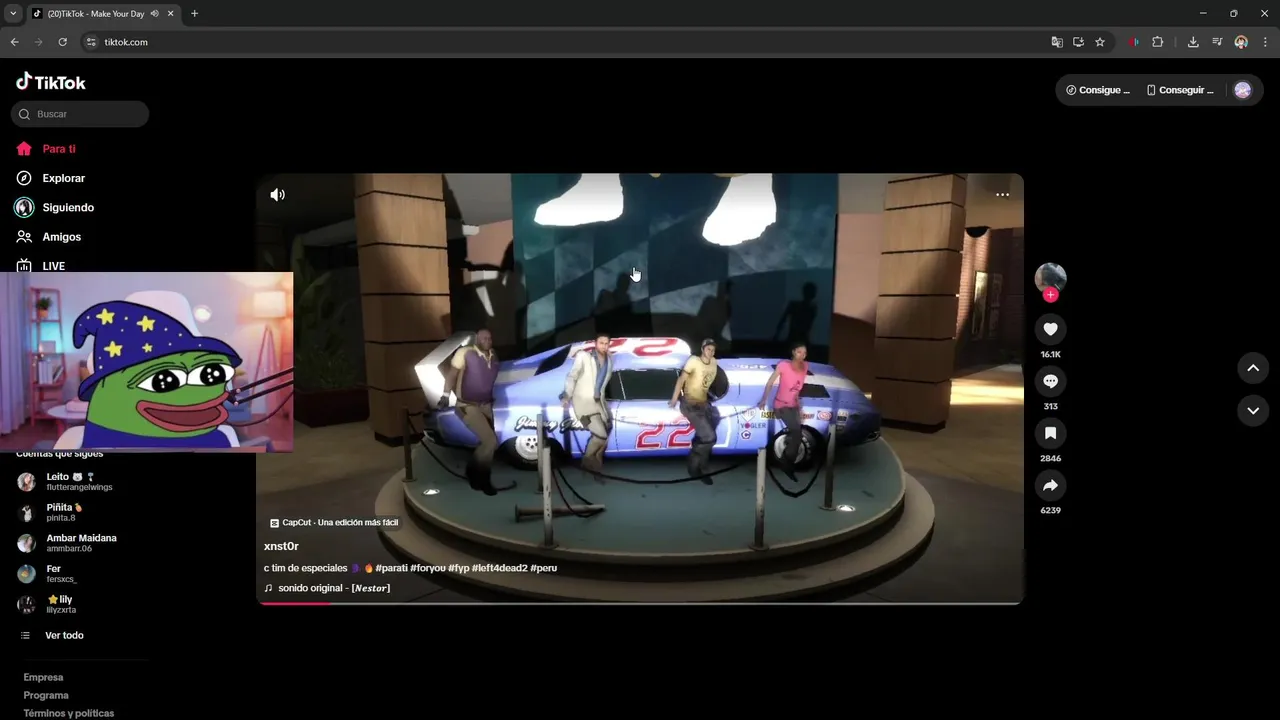Open the sonido original - Nestor sound link

pyautogui.click(x=327, y=588)
